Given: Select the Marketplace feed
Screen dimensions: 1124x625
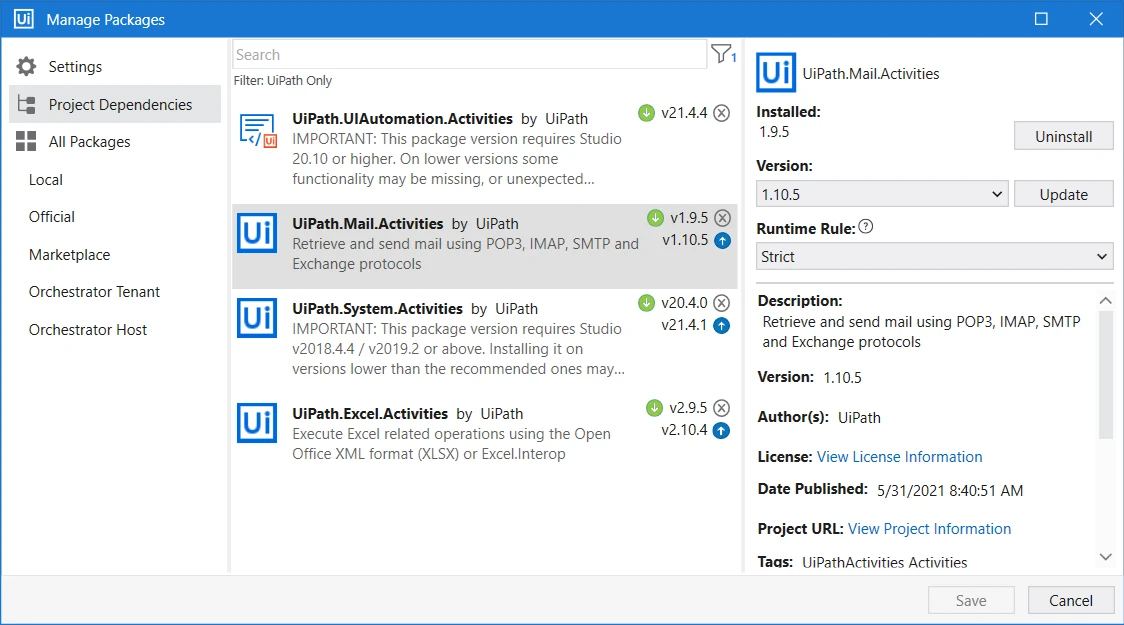Looking at the screenshot, I should click(70, 255).
